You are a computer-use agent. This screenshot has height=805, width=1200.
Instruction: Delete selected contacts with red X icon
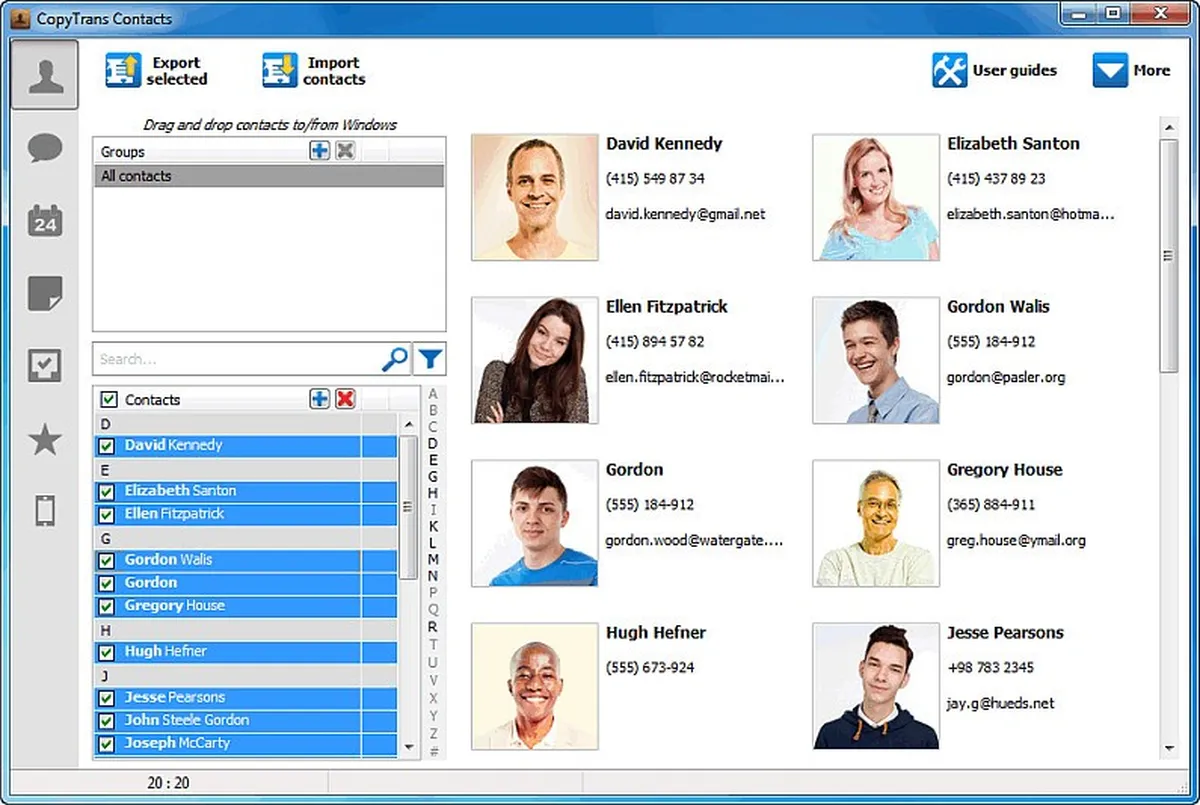click(345, 399)
